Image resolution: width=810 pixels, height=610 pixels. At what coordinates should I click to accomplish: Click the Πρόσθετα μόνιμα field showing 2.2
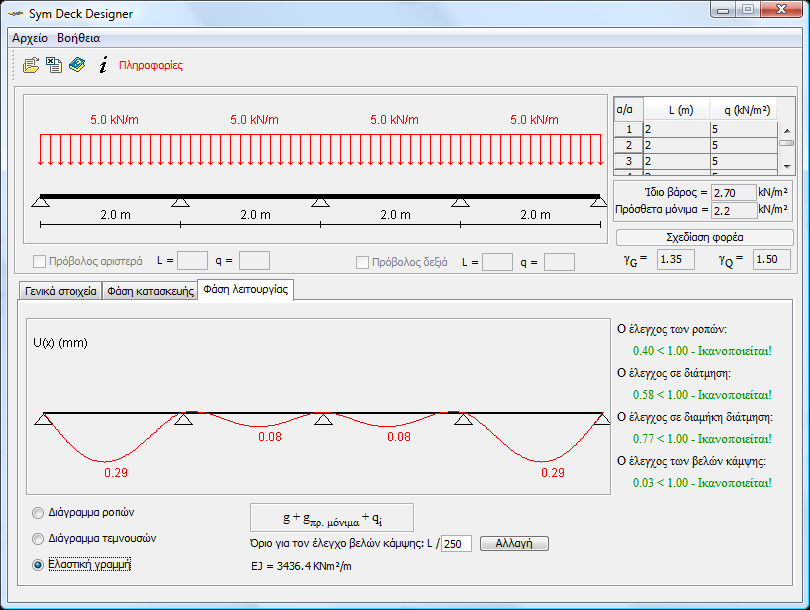(x=734, y=210)
